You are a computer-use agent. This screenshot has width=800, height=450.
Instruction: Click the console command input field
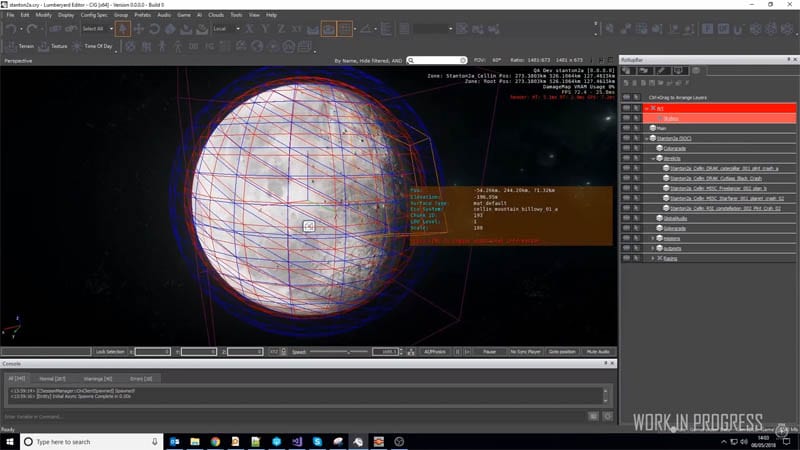293,417
